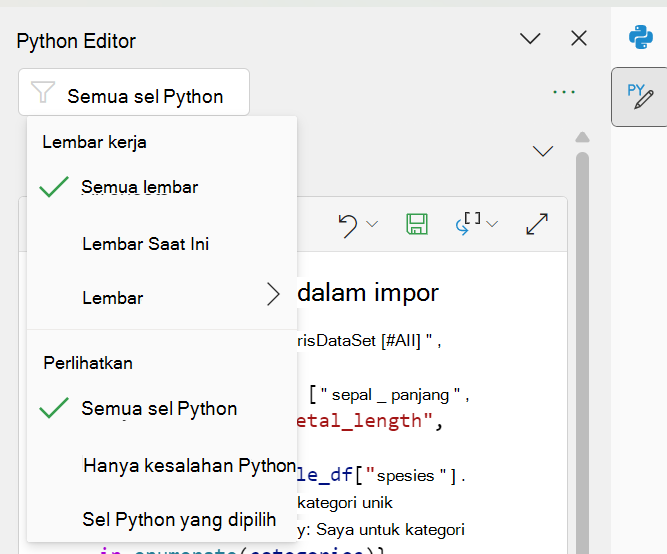Click the undo arrow icon
The height and width of the screenshot is (554, 667).
tap(348, 225)
